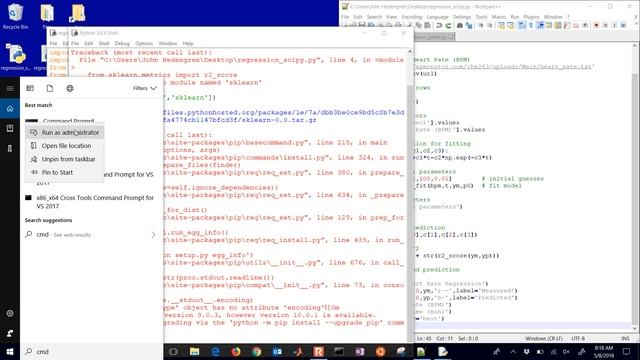The image size is (640, 360).
Task: Open Macro menu in Notepad++
Action: click(x=498, y=17)
